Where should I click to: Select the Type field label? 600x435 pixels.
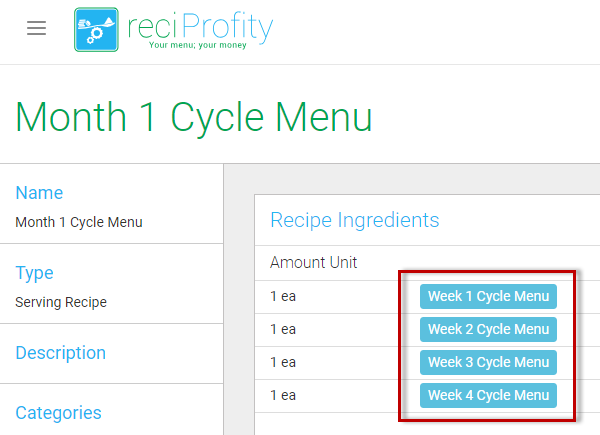(x=34, y=273)
